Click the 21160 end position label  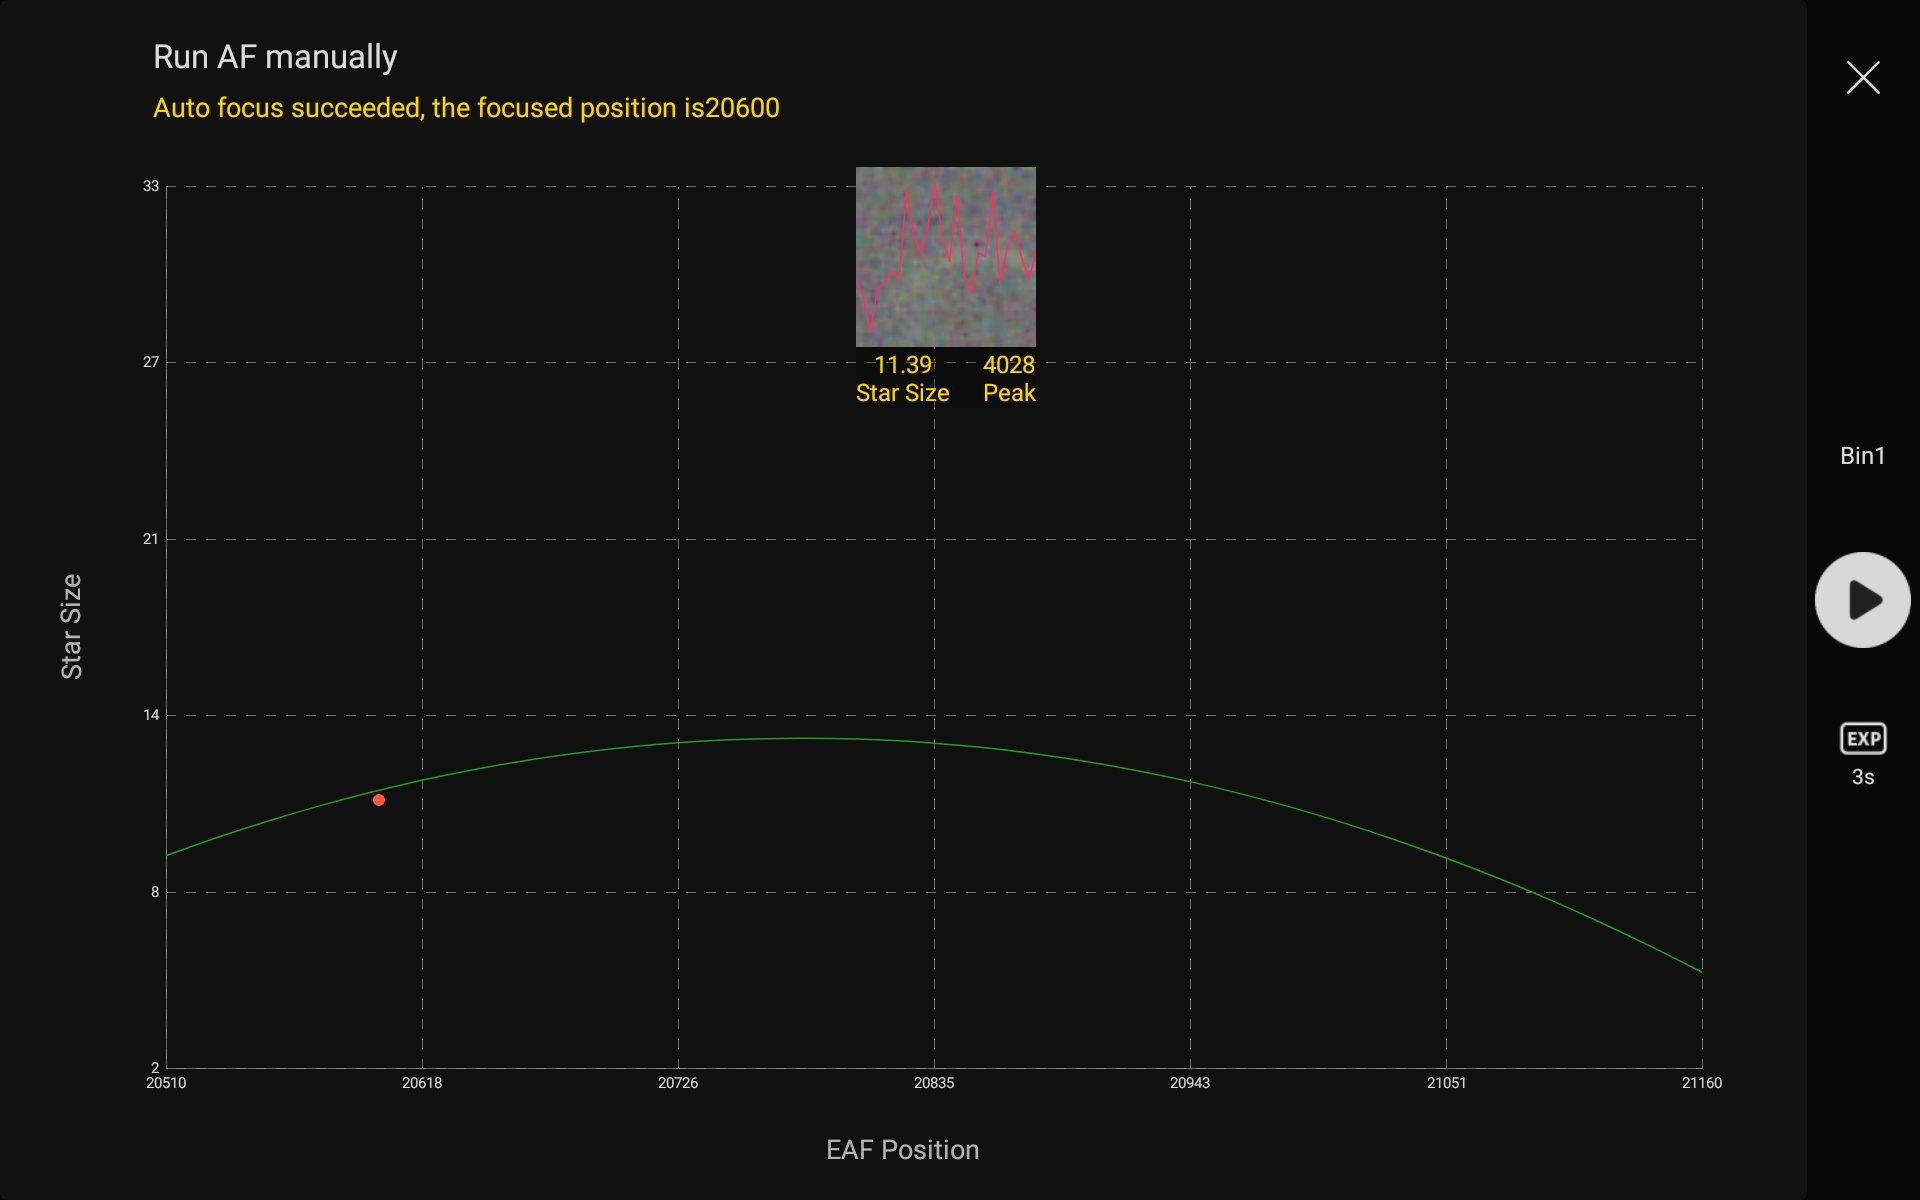[x=1701, y=1083]
